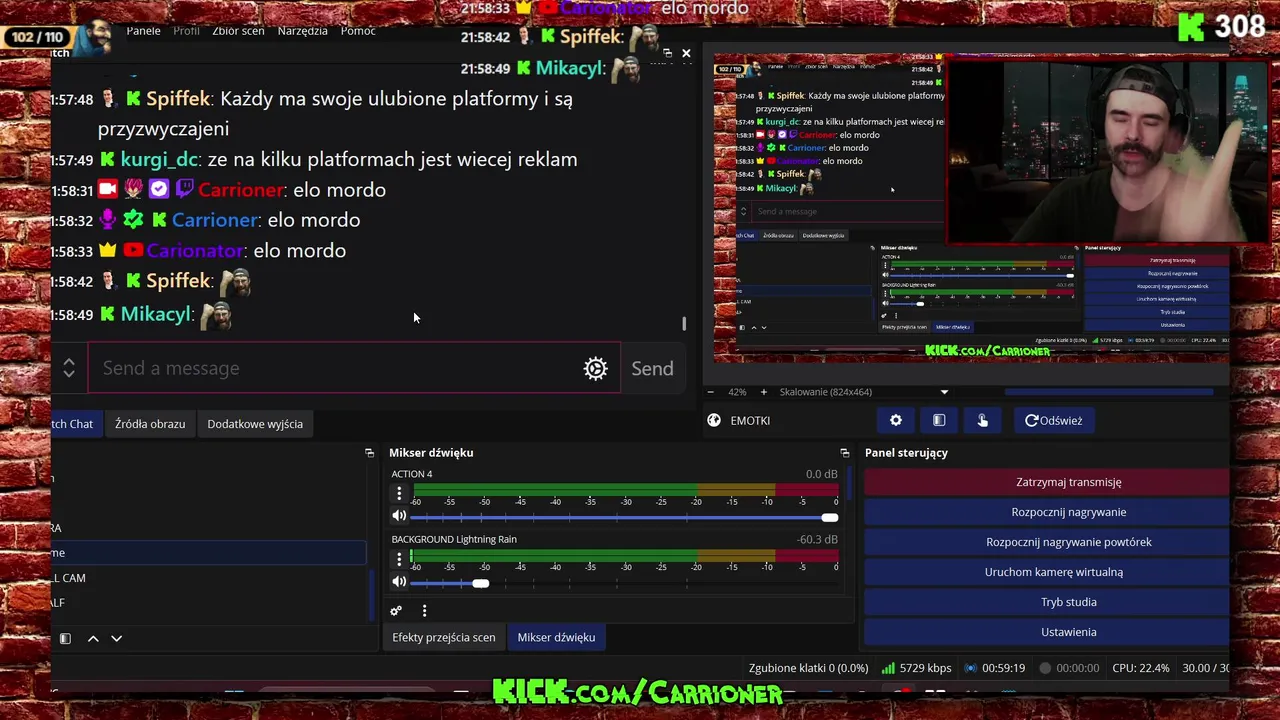Float the scenes dock with its pop-out icon
1280x720 pixels.
(x=369, y=453)
